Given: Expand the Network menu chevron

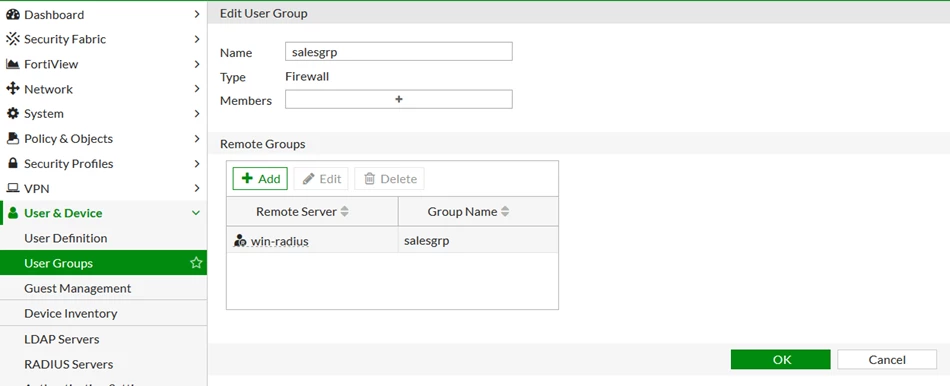Looking at the screenshot, I should pos(197,89).
